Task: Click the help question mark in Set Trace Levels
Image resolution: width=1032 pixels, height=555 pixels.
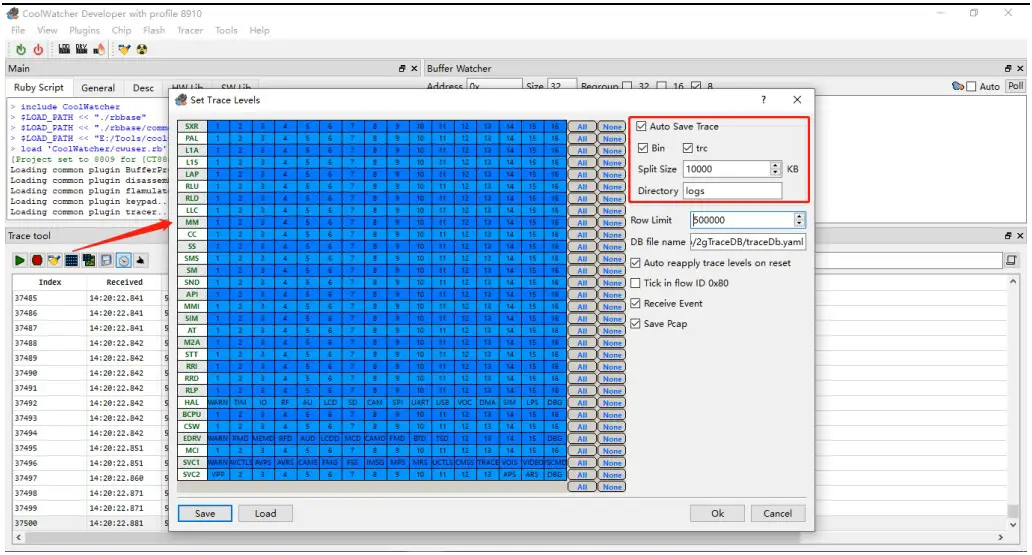Action: click(x=763, y=99)
